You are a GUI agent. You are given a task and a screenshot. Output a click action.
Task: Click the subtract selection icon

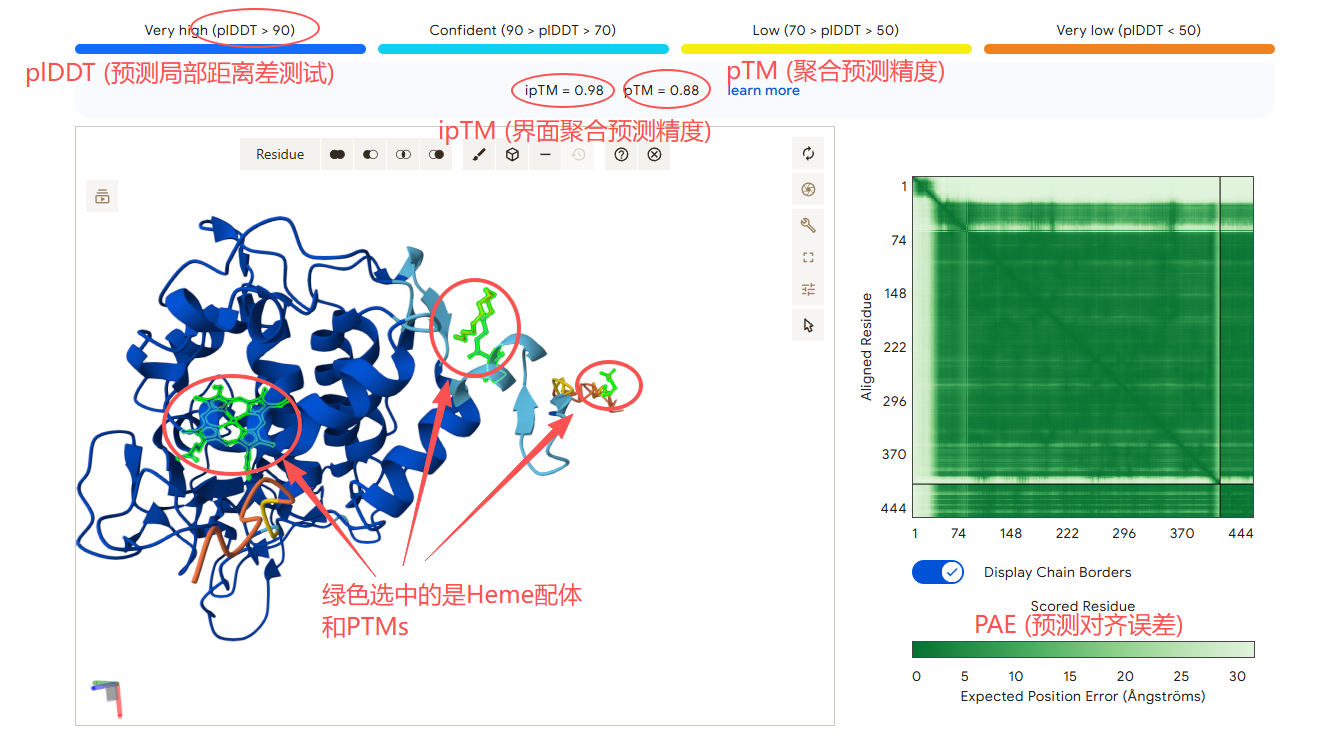pyautogui.click(x=370, y=155)
